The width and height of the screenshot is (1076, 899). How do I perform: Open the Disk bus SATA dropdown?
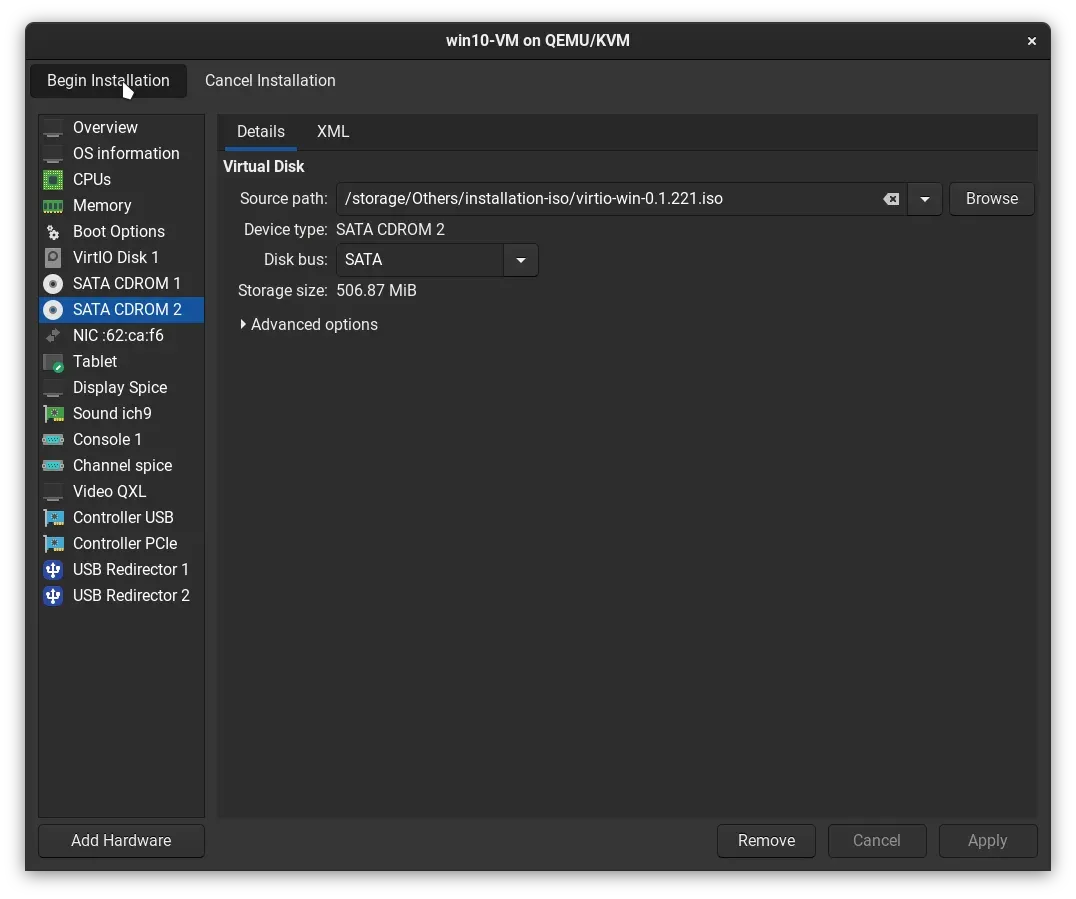pyautogui.click(x=520, y=260)
